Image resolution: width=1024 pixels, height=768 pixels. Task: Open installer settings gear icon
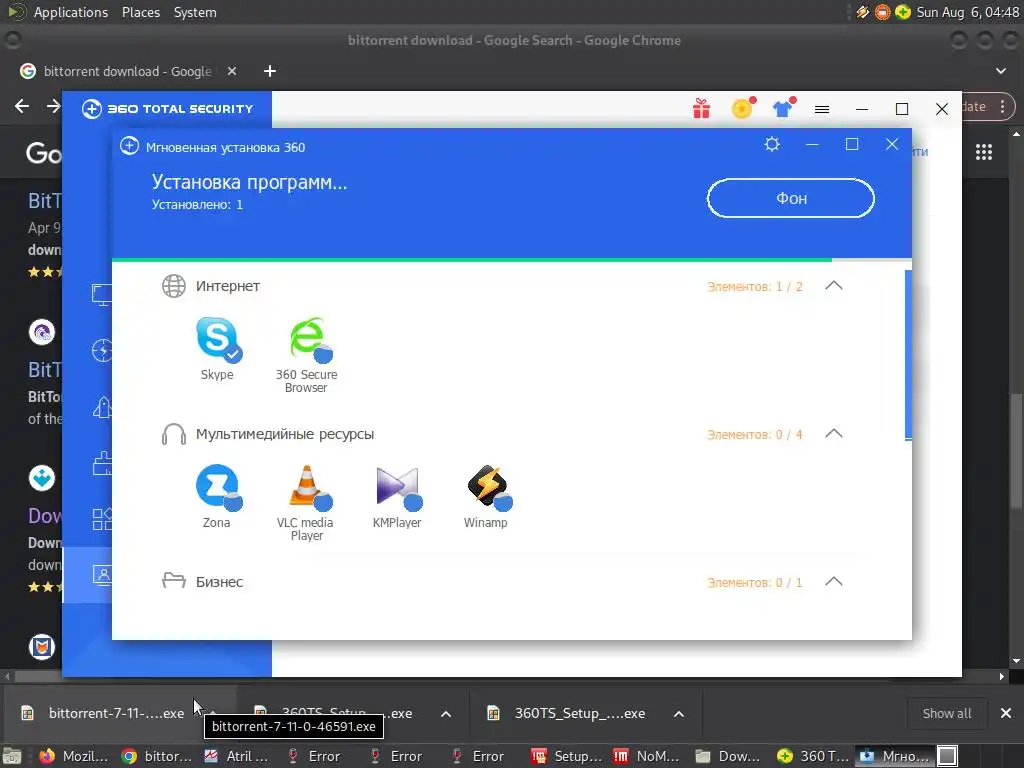[x=772, y=144]
